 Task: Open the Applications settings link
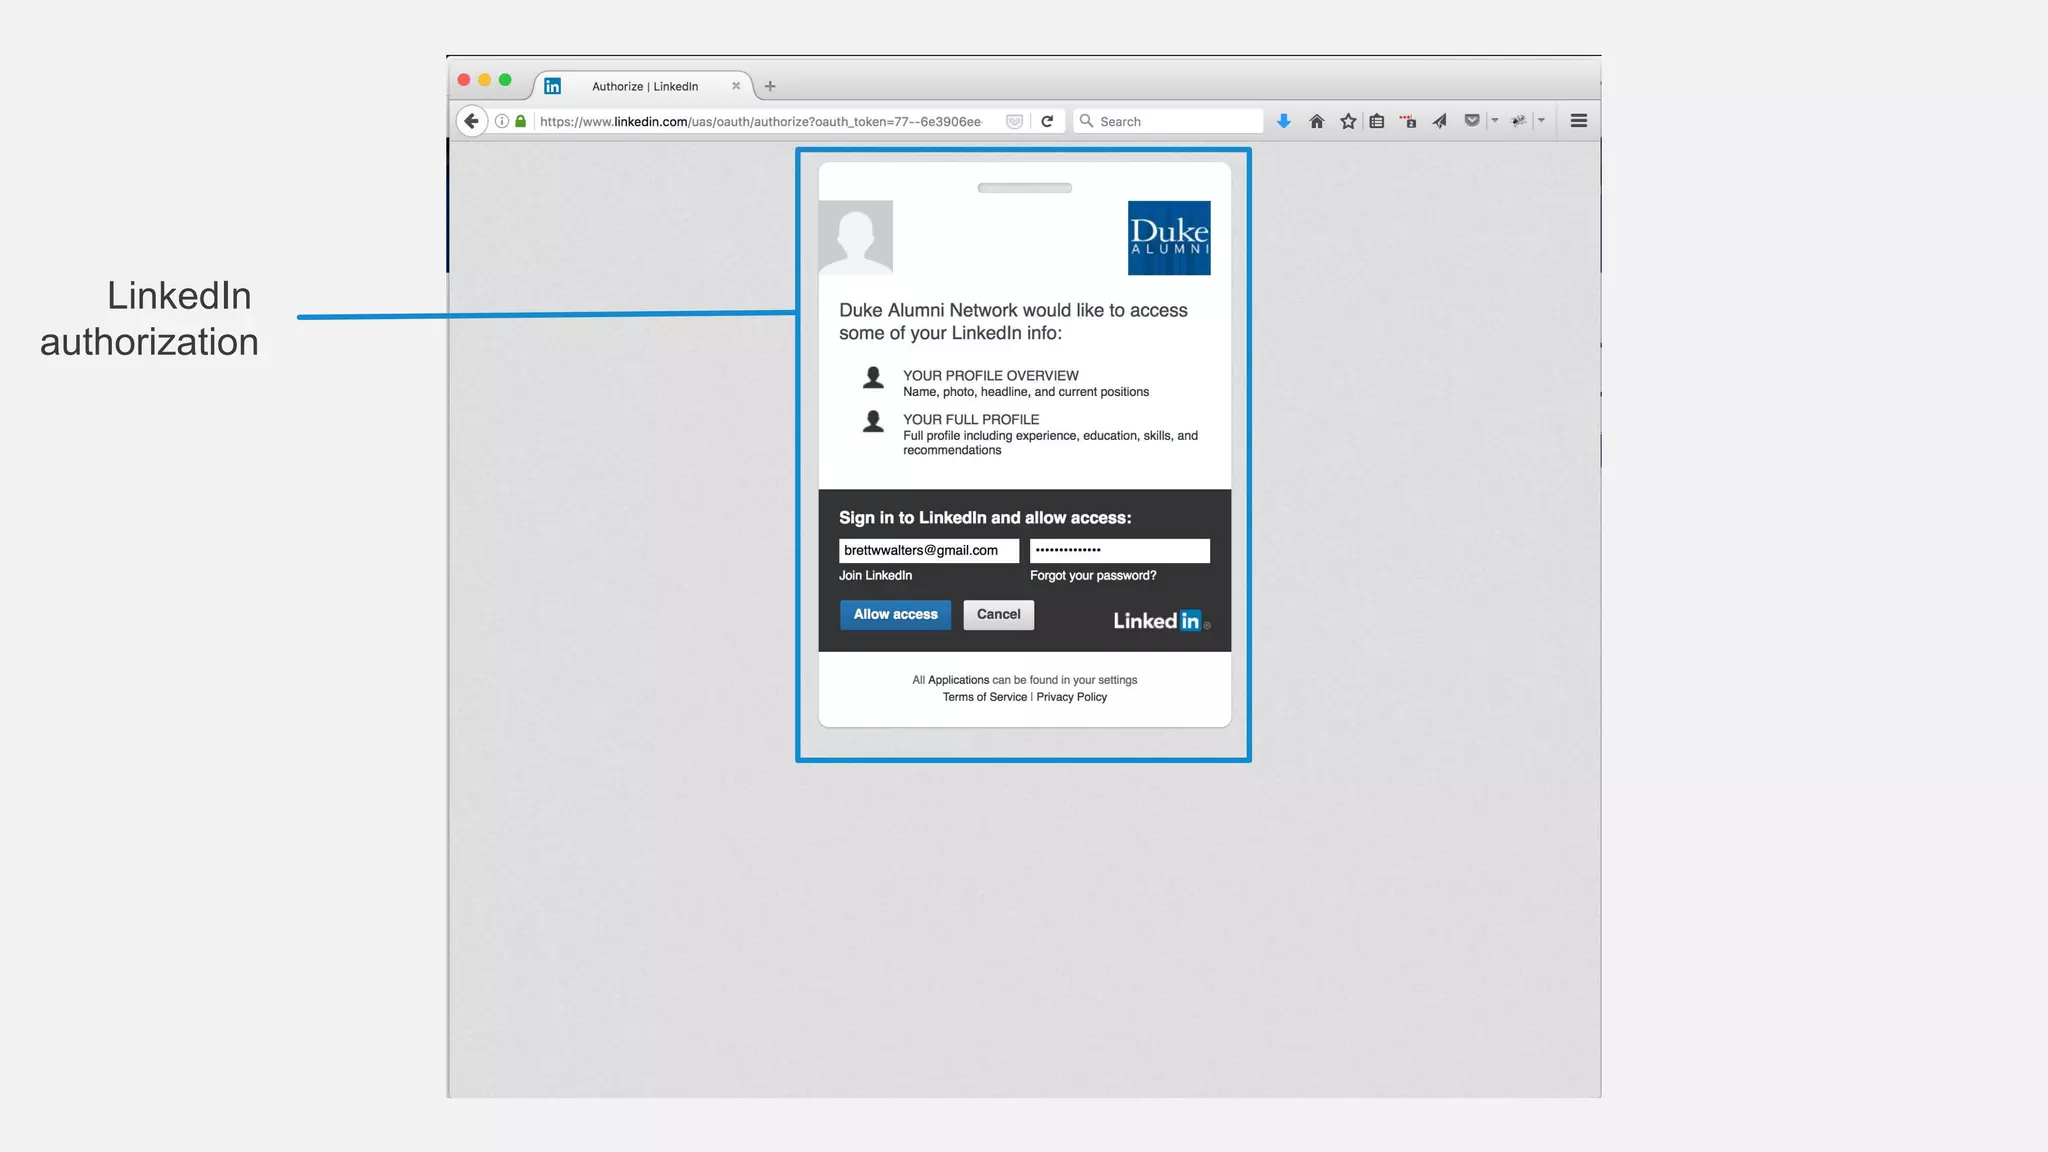[958, 680]
